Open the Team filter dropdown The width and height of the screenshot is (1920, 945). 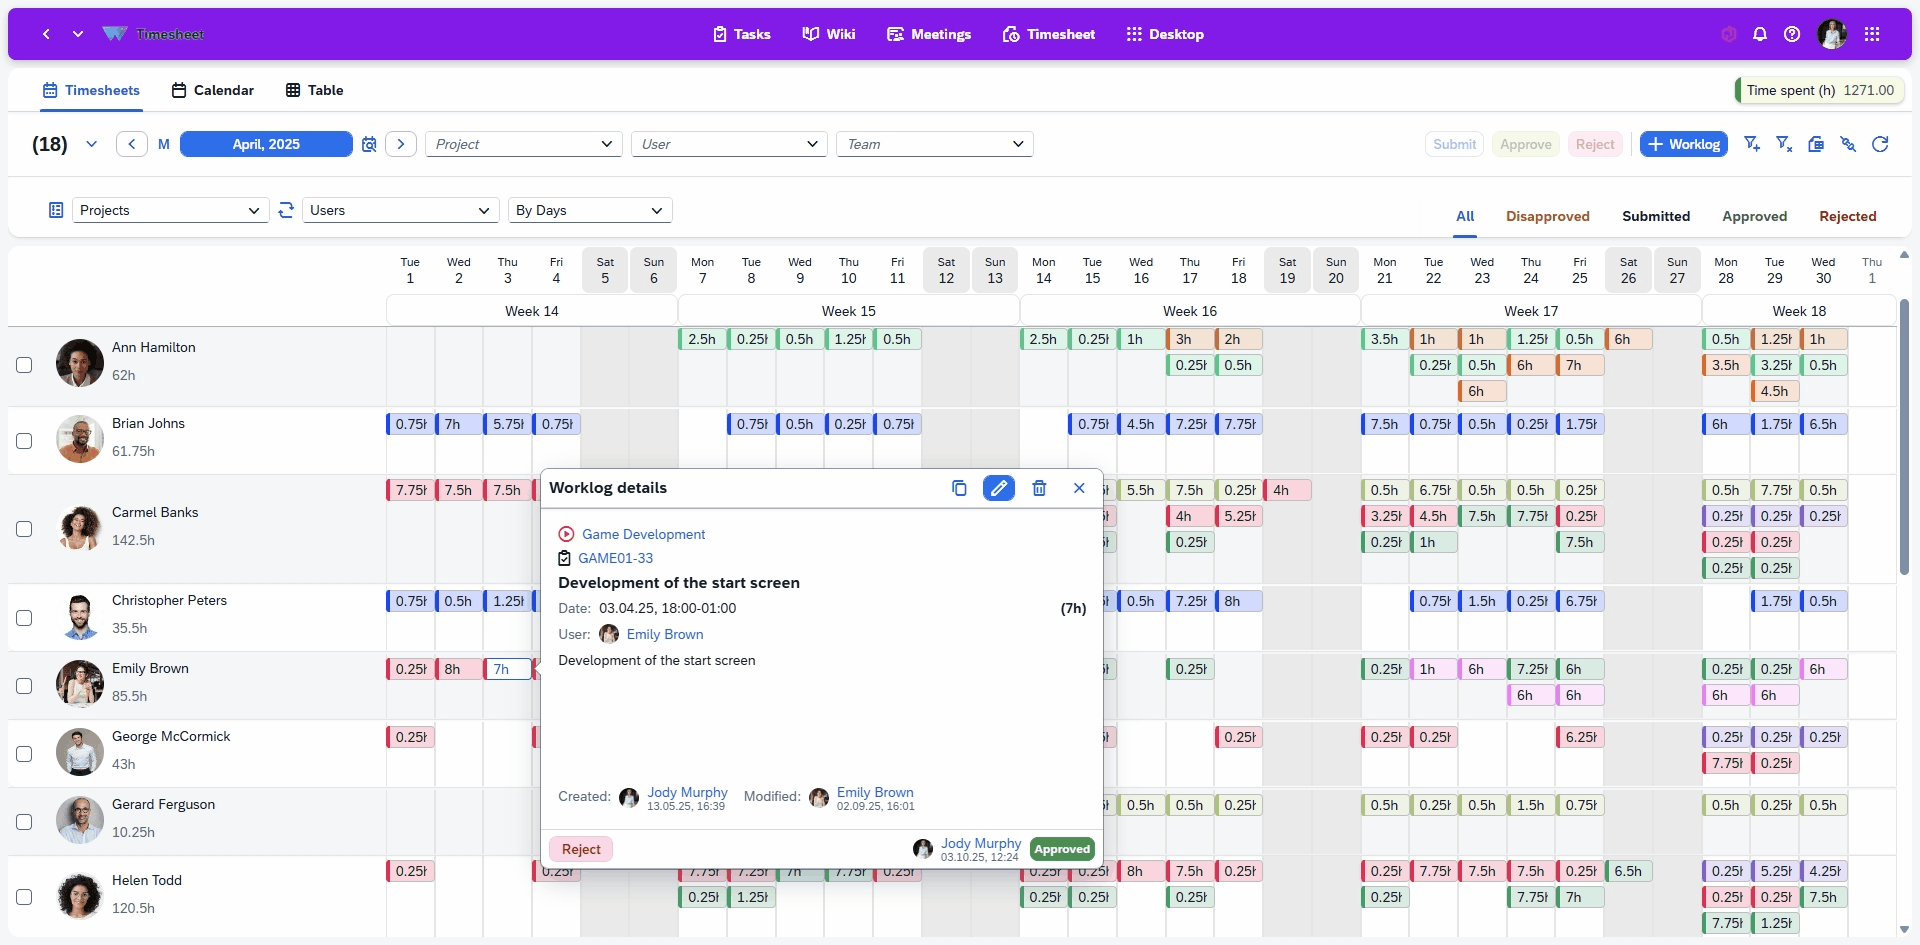pyautogui.click(x=934, y=144)
